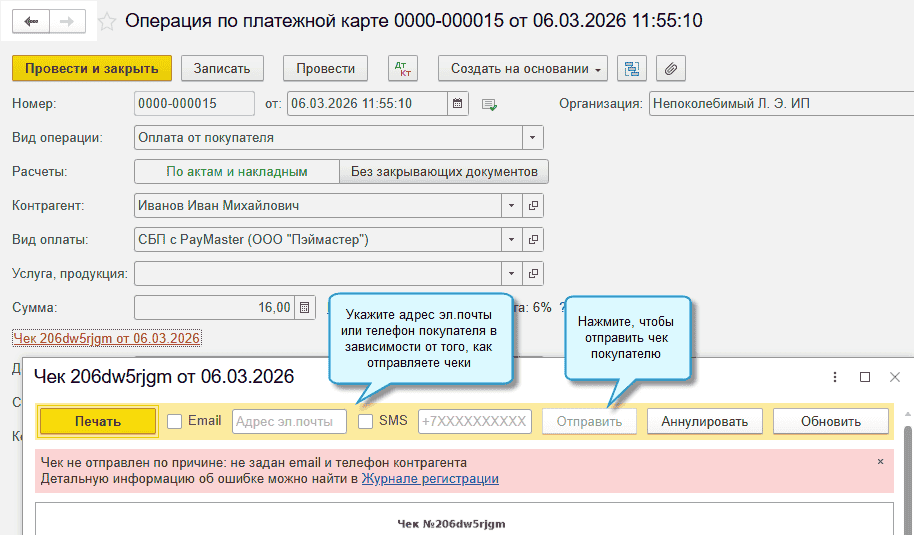Enable the Email checkbox

tap(175, 421)
